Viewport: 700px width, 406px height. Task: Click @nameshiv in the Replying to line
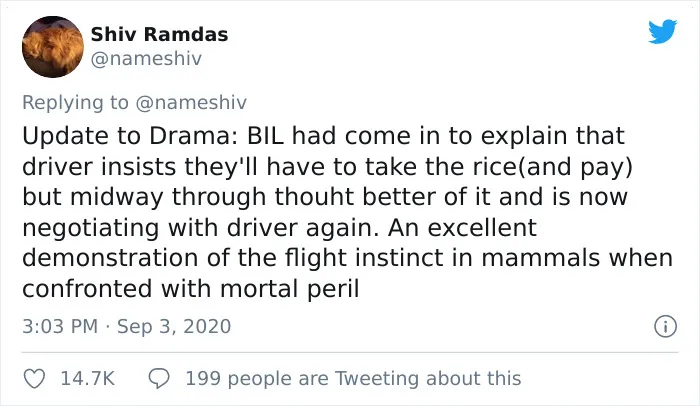tap(191, 102)
